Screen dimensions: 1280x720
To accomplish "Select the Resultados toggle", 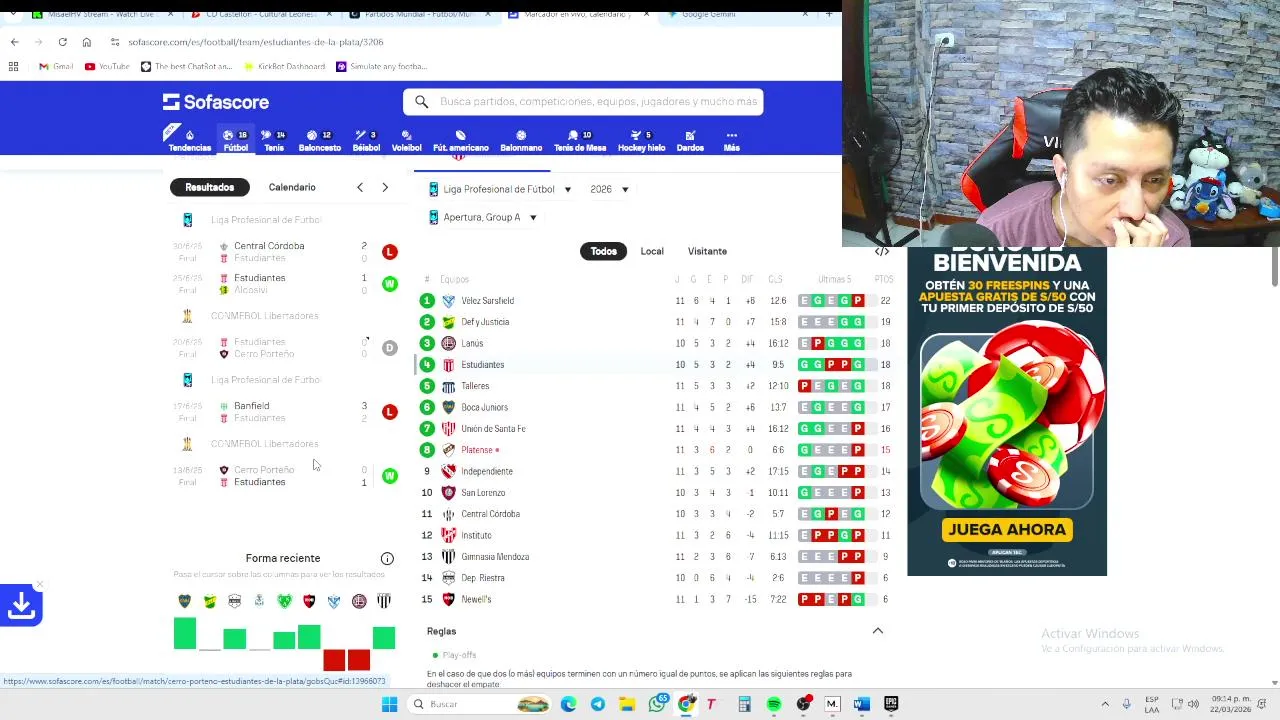I will click(x=209, y=187).
